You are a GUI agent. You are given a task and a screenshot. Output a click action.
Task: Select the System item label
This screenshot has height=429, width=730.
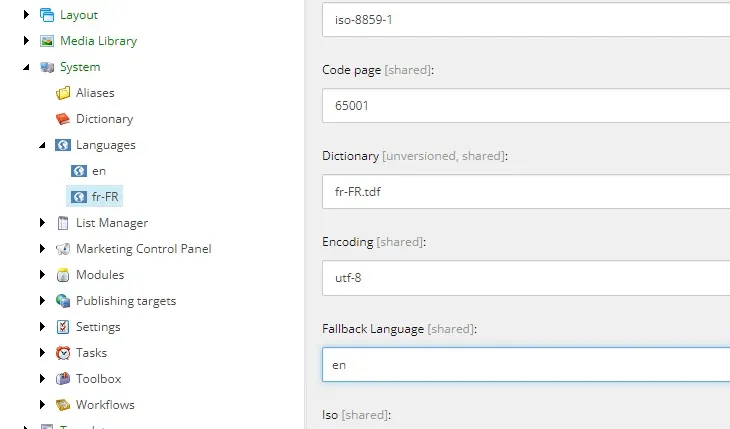pyautogui.click(x=80, y=67)
